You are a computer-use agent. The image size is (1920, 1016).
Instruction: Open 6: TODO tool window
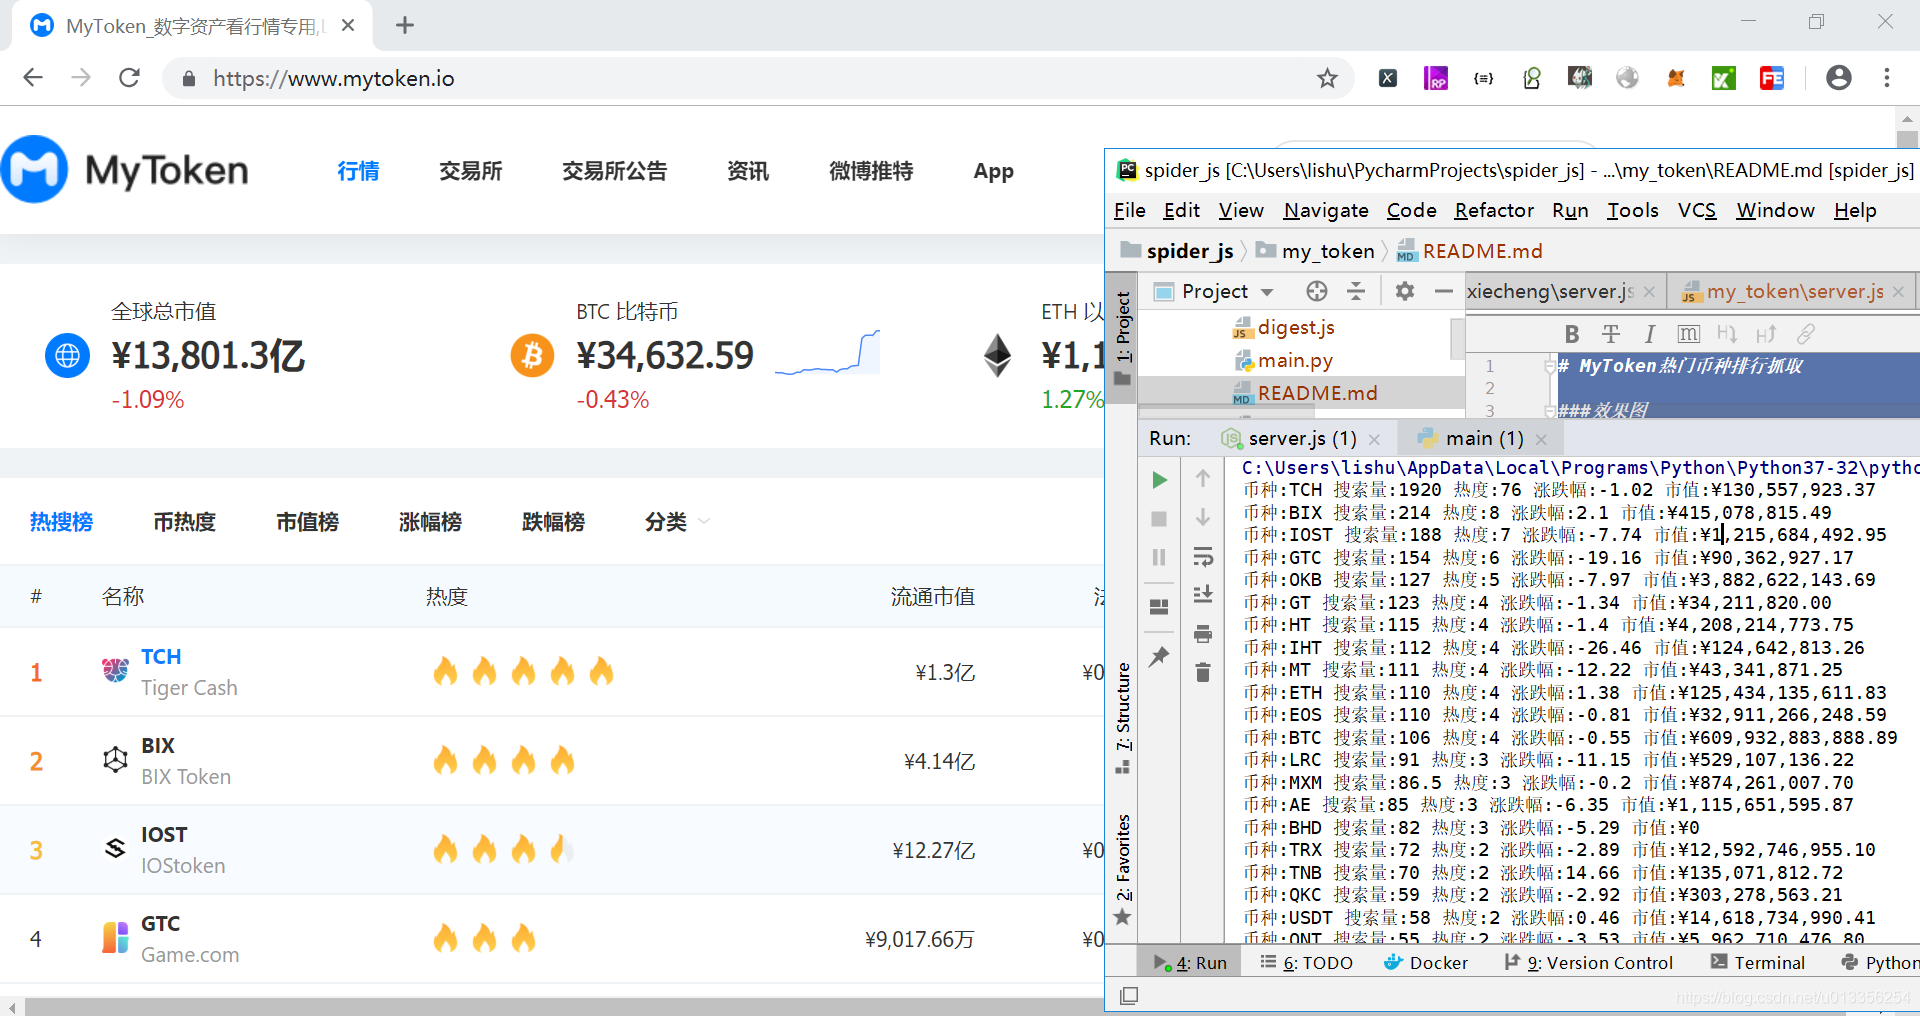[x=1306, y=962]
